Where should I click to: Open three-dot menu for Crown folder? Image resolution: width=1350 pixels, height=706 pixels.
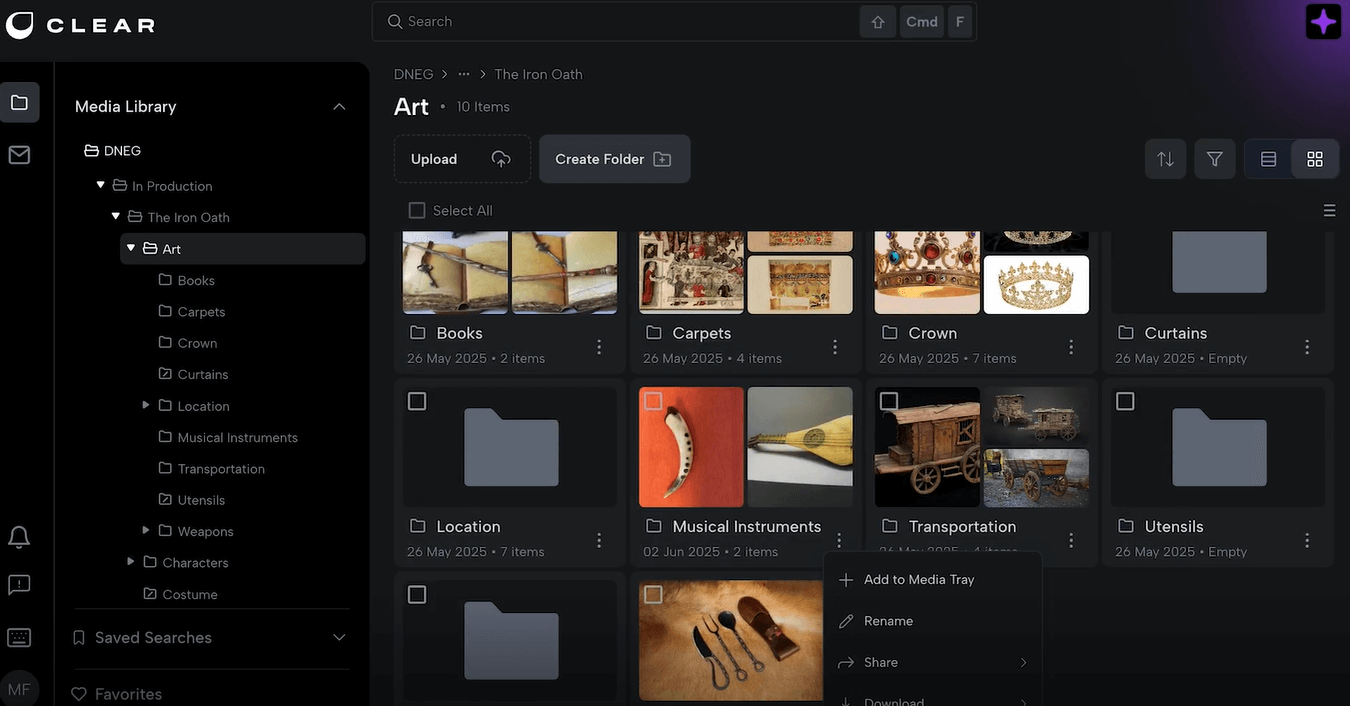[1071, 347]
